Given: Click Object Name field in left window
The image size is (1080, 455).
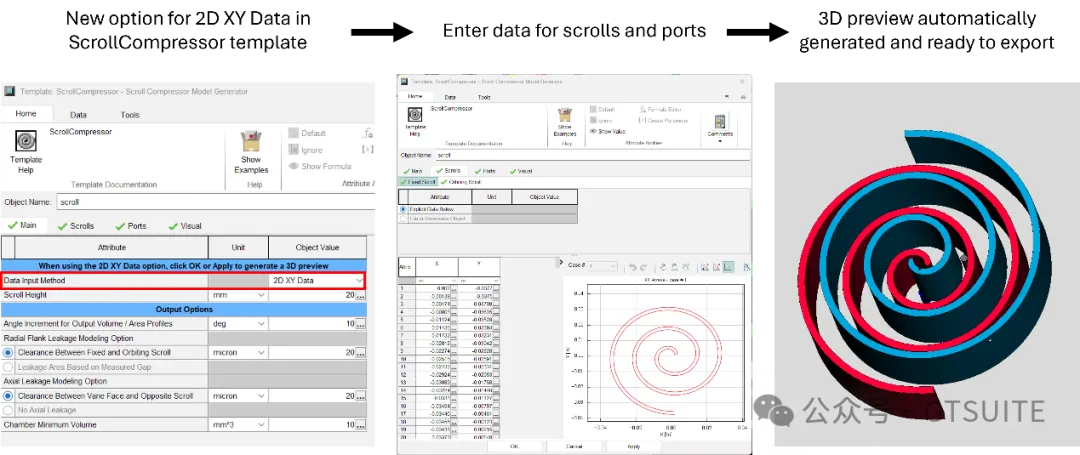Looking at the screenshot, I should (x=215, y=202).
